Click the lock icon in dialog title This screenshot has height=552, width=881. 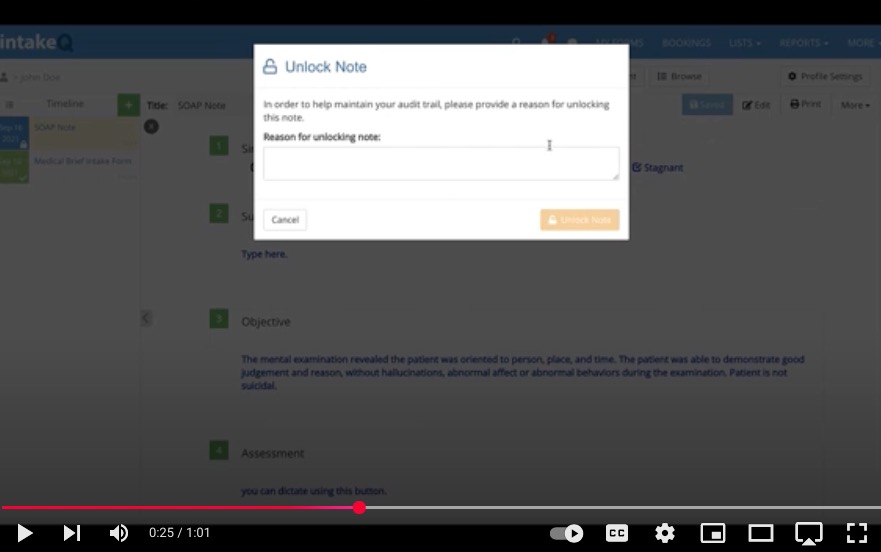tap(270, 67)
